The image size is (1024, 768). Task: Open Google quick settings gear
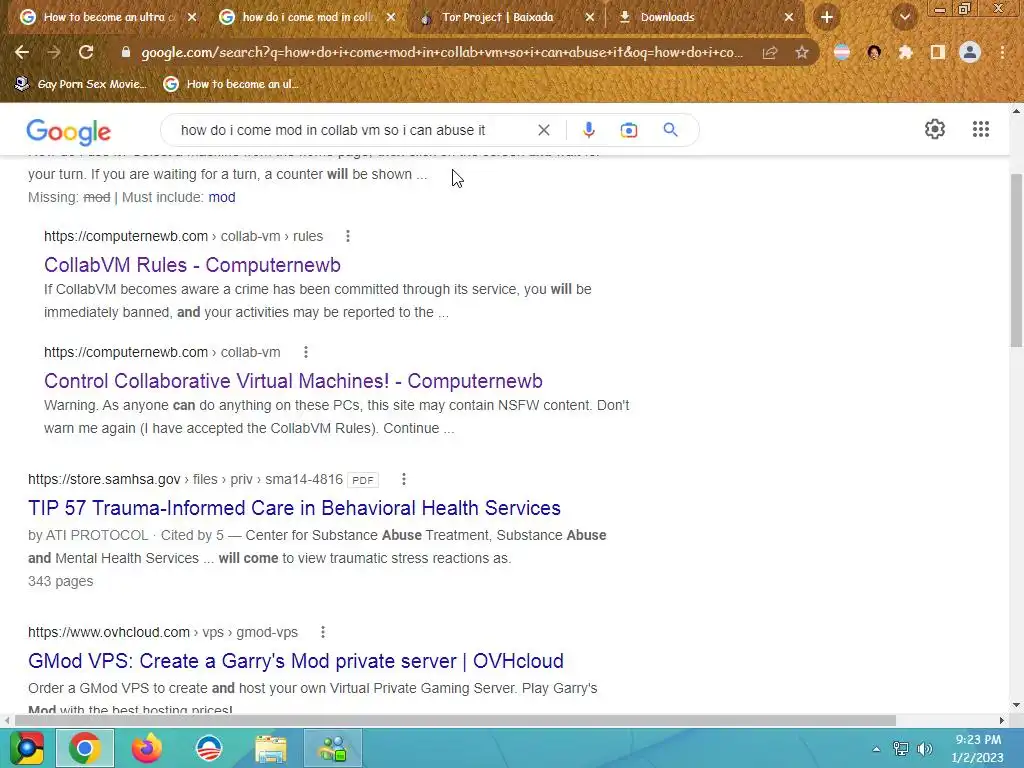935,129
